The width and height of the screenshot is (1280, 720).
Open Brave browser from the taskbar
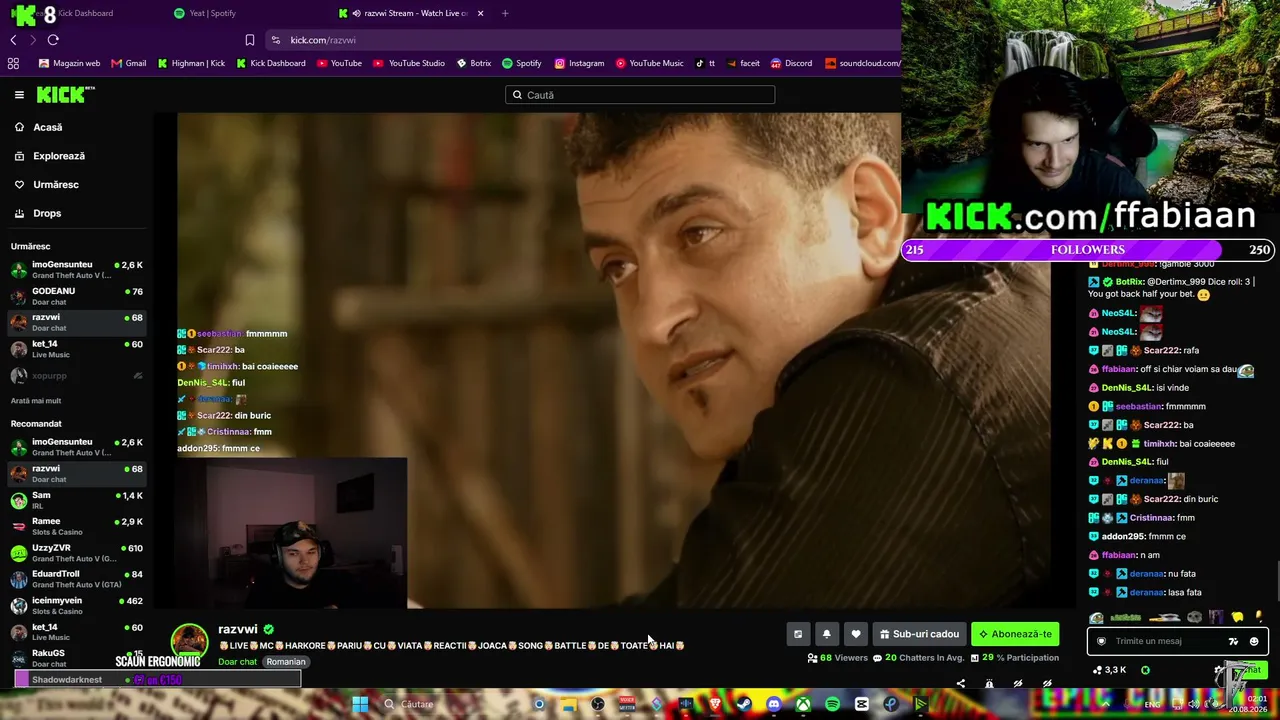(x=715, y=704)
